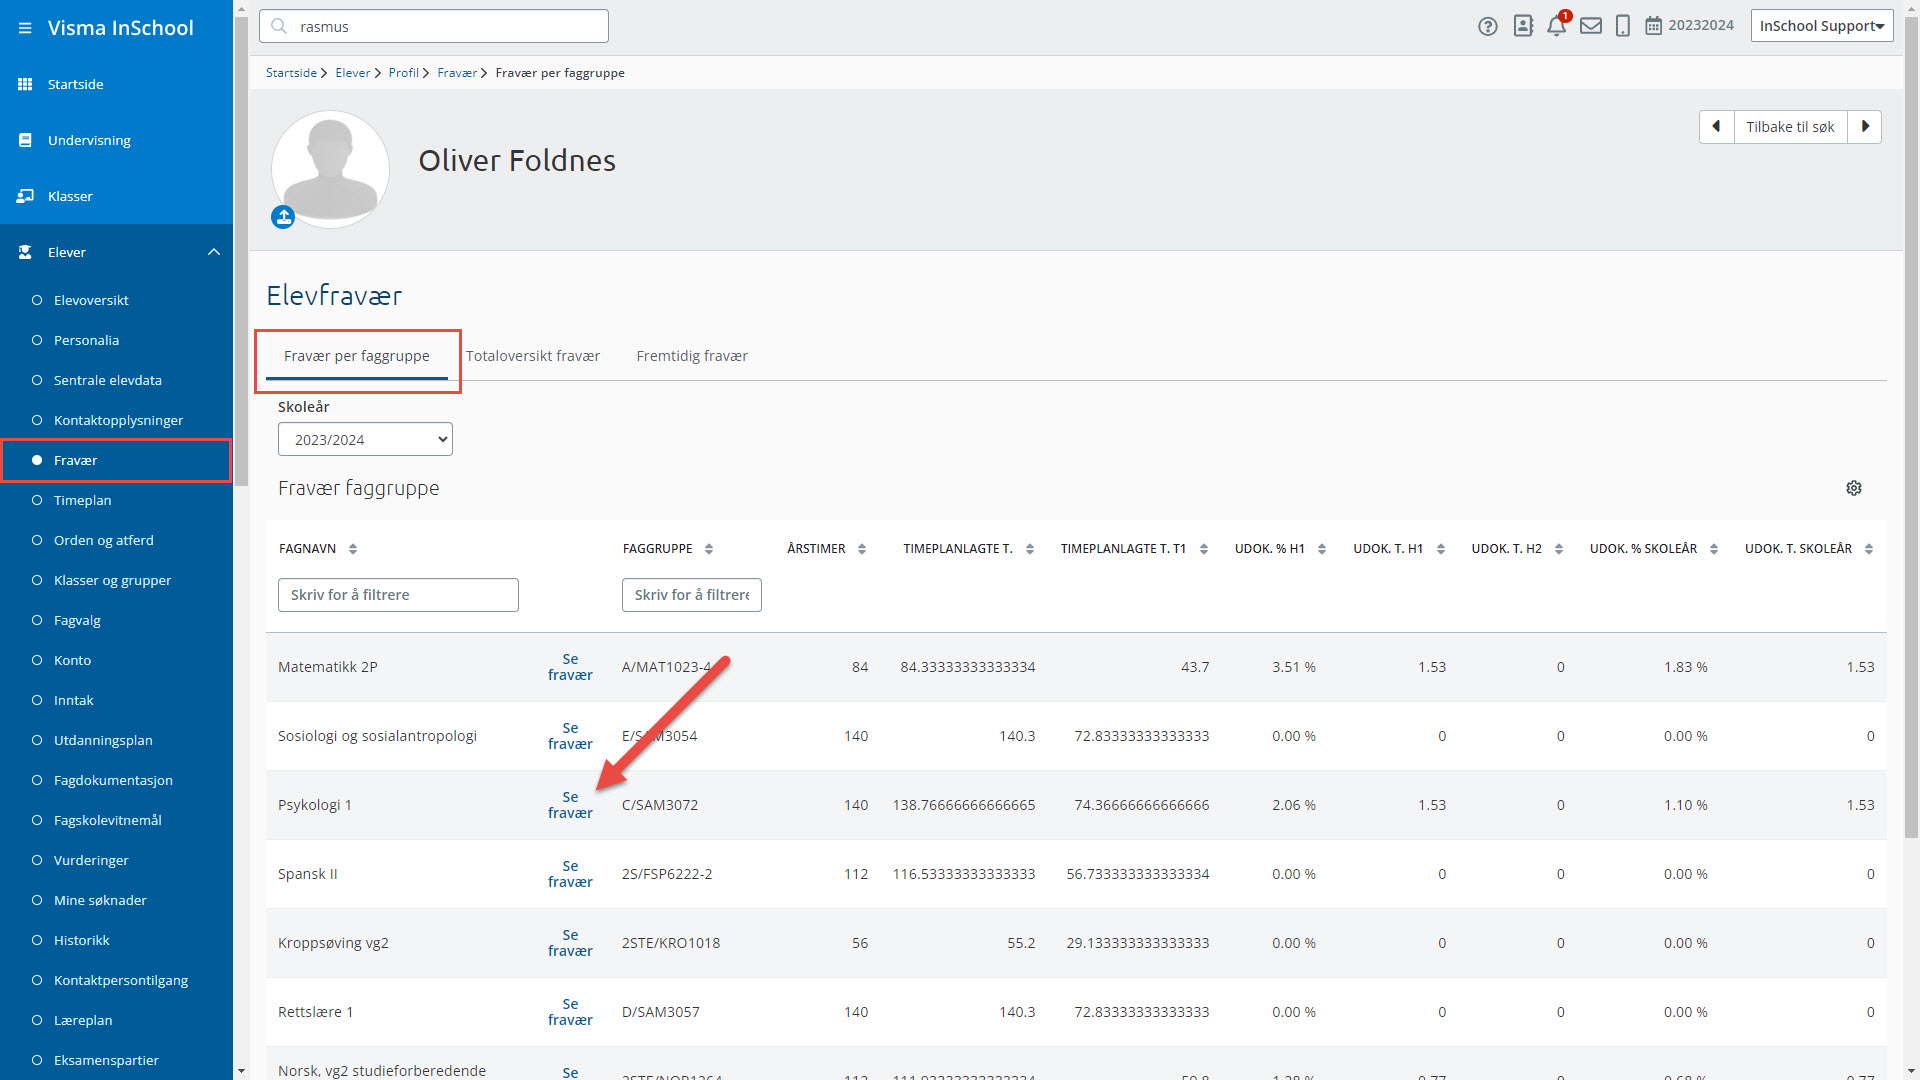Screen dimensions: 1920x1080
Task: Upload a profile picture with the blue icon
Action: tap(283, 217)
